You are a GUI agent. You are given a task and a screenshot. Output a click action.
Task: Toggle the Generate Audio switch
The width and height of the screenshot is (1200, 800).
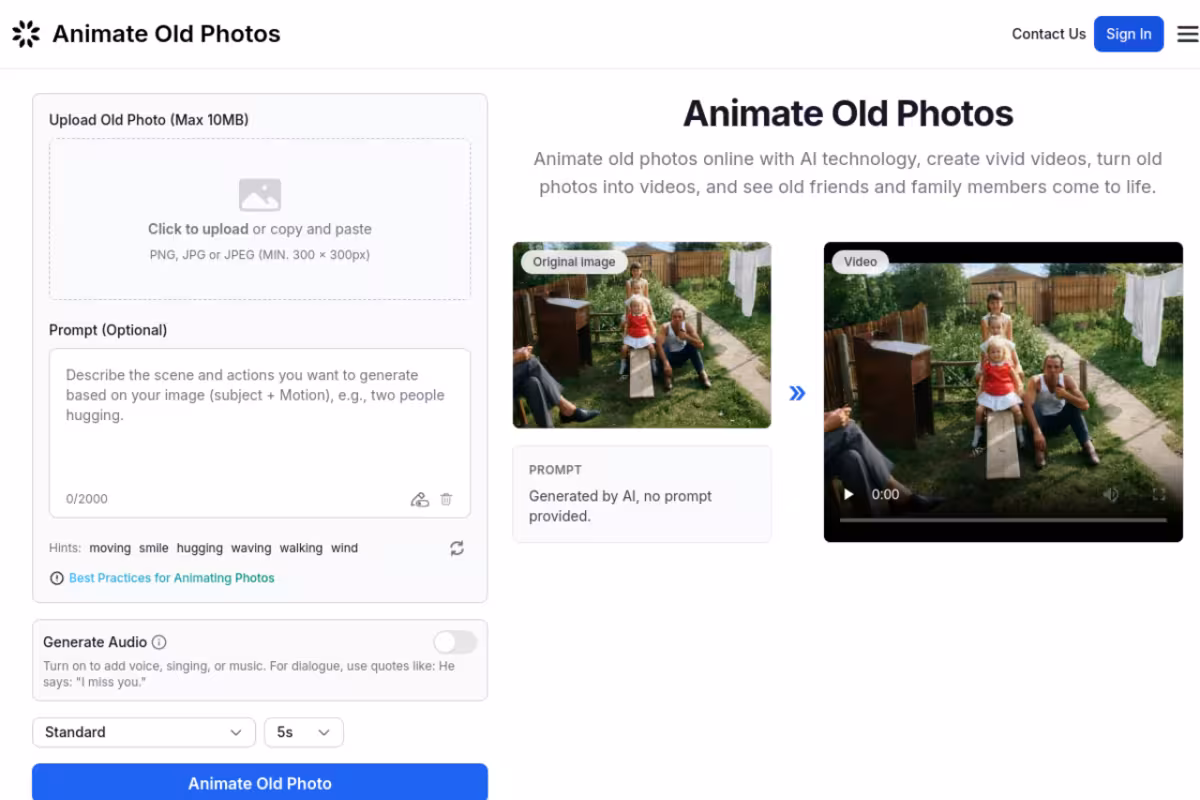coord(455,642)
